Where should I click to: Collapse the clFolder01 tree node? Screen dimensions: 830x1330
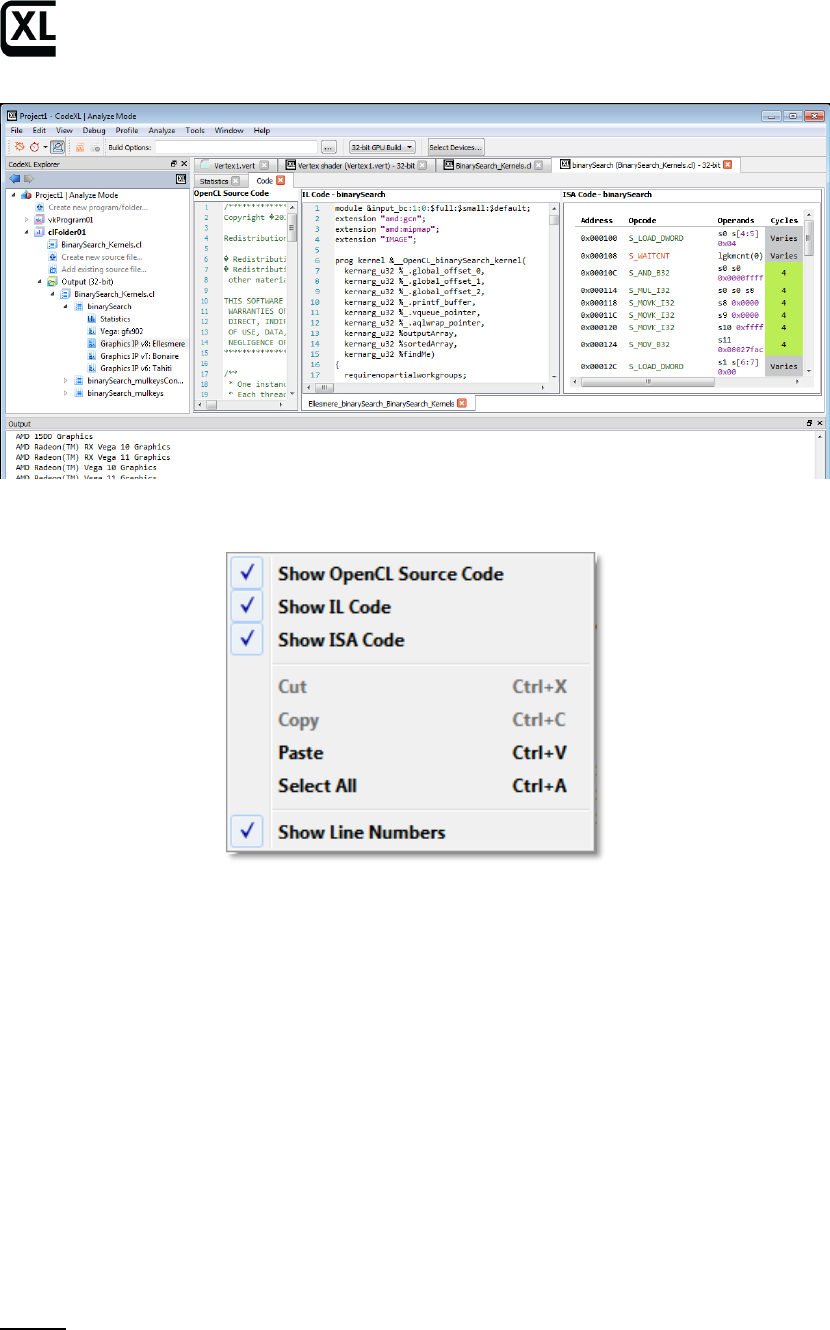click(x=27, y=232)
